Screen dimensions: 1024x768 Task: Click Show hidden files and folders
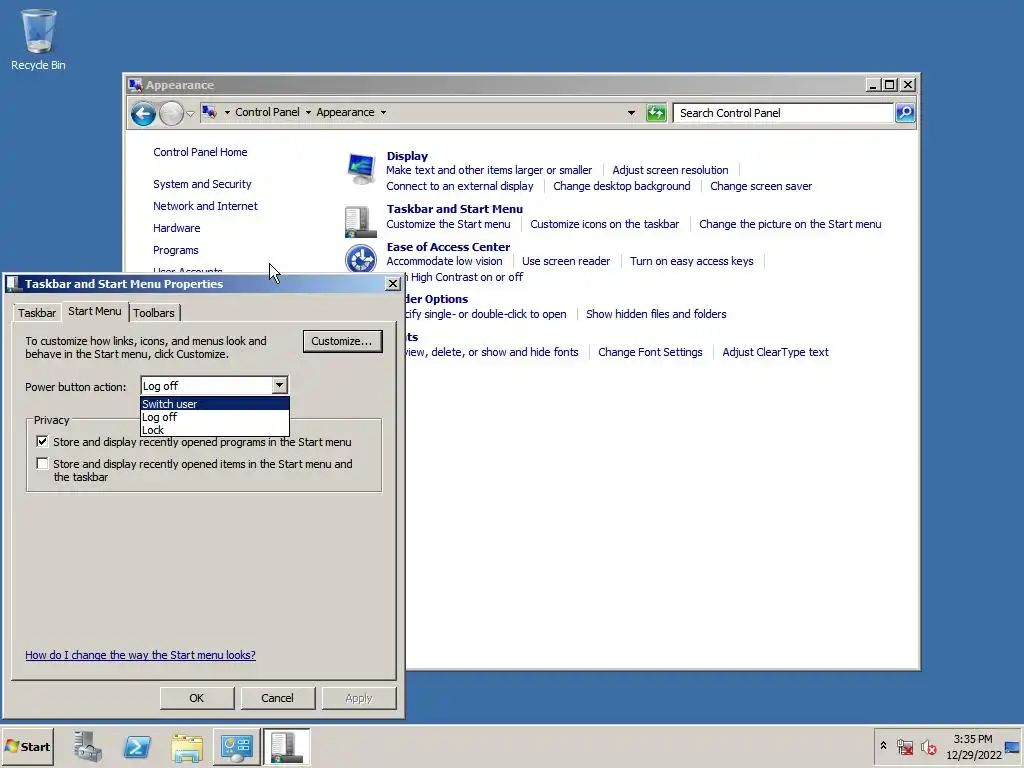(x=656, y=314)
